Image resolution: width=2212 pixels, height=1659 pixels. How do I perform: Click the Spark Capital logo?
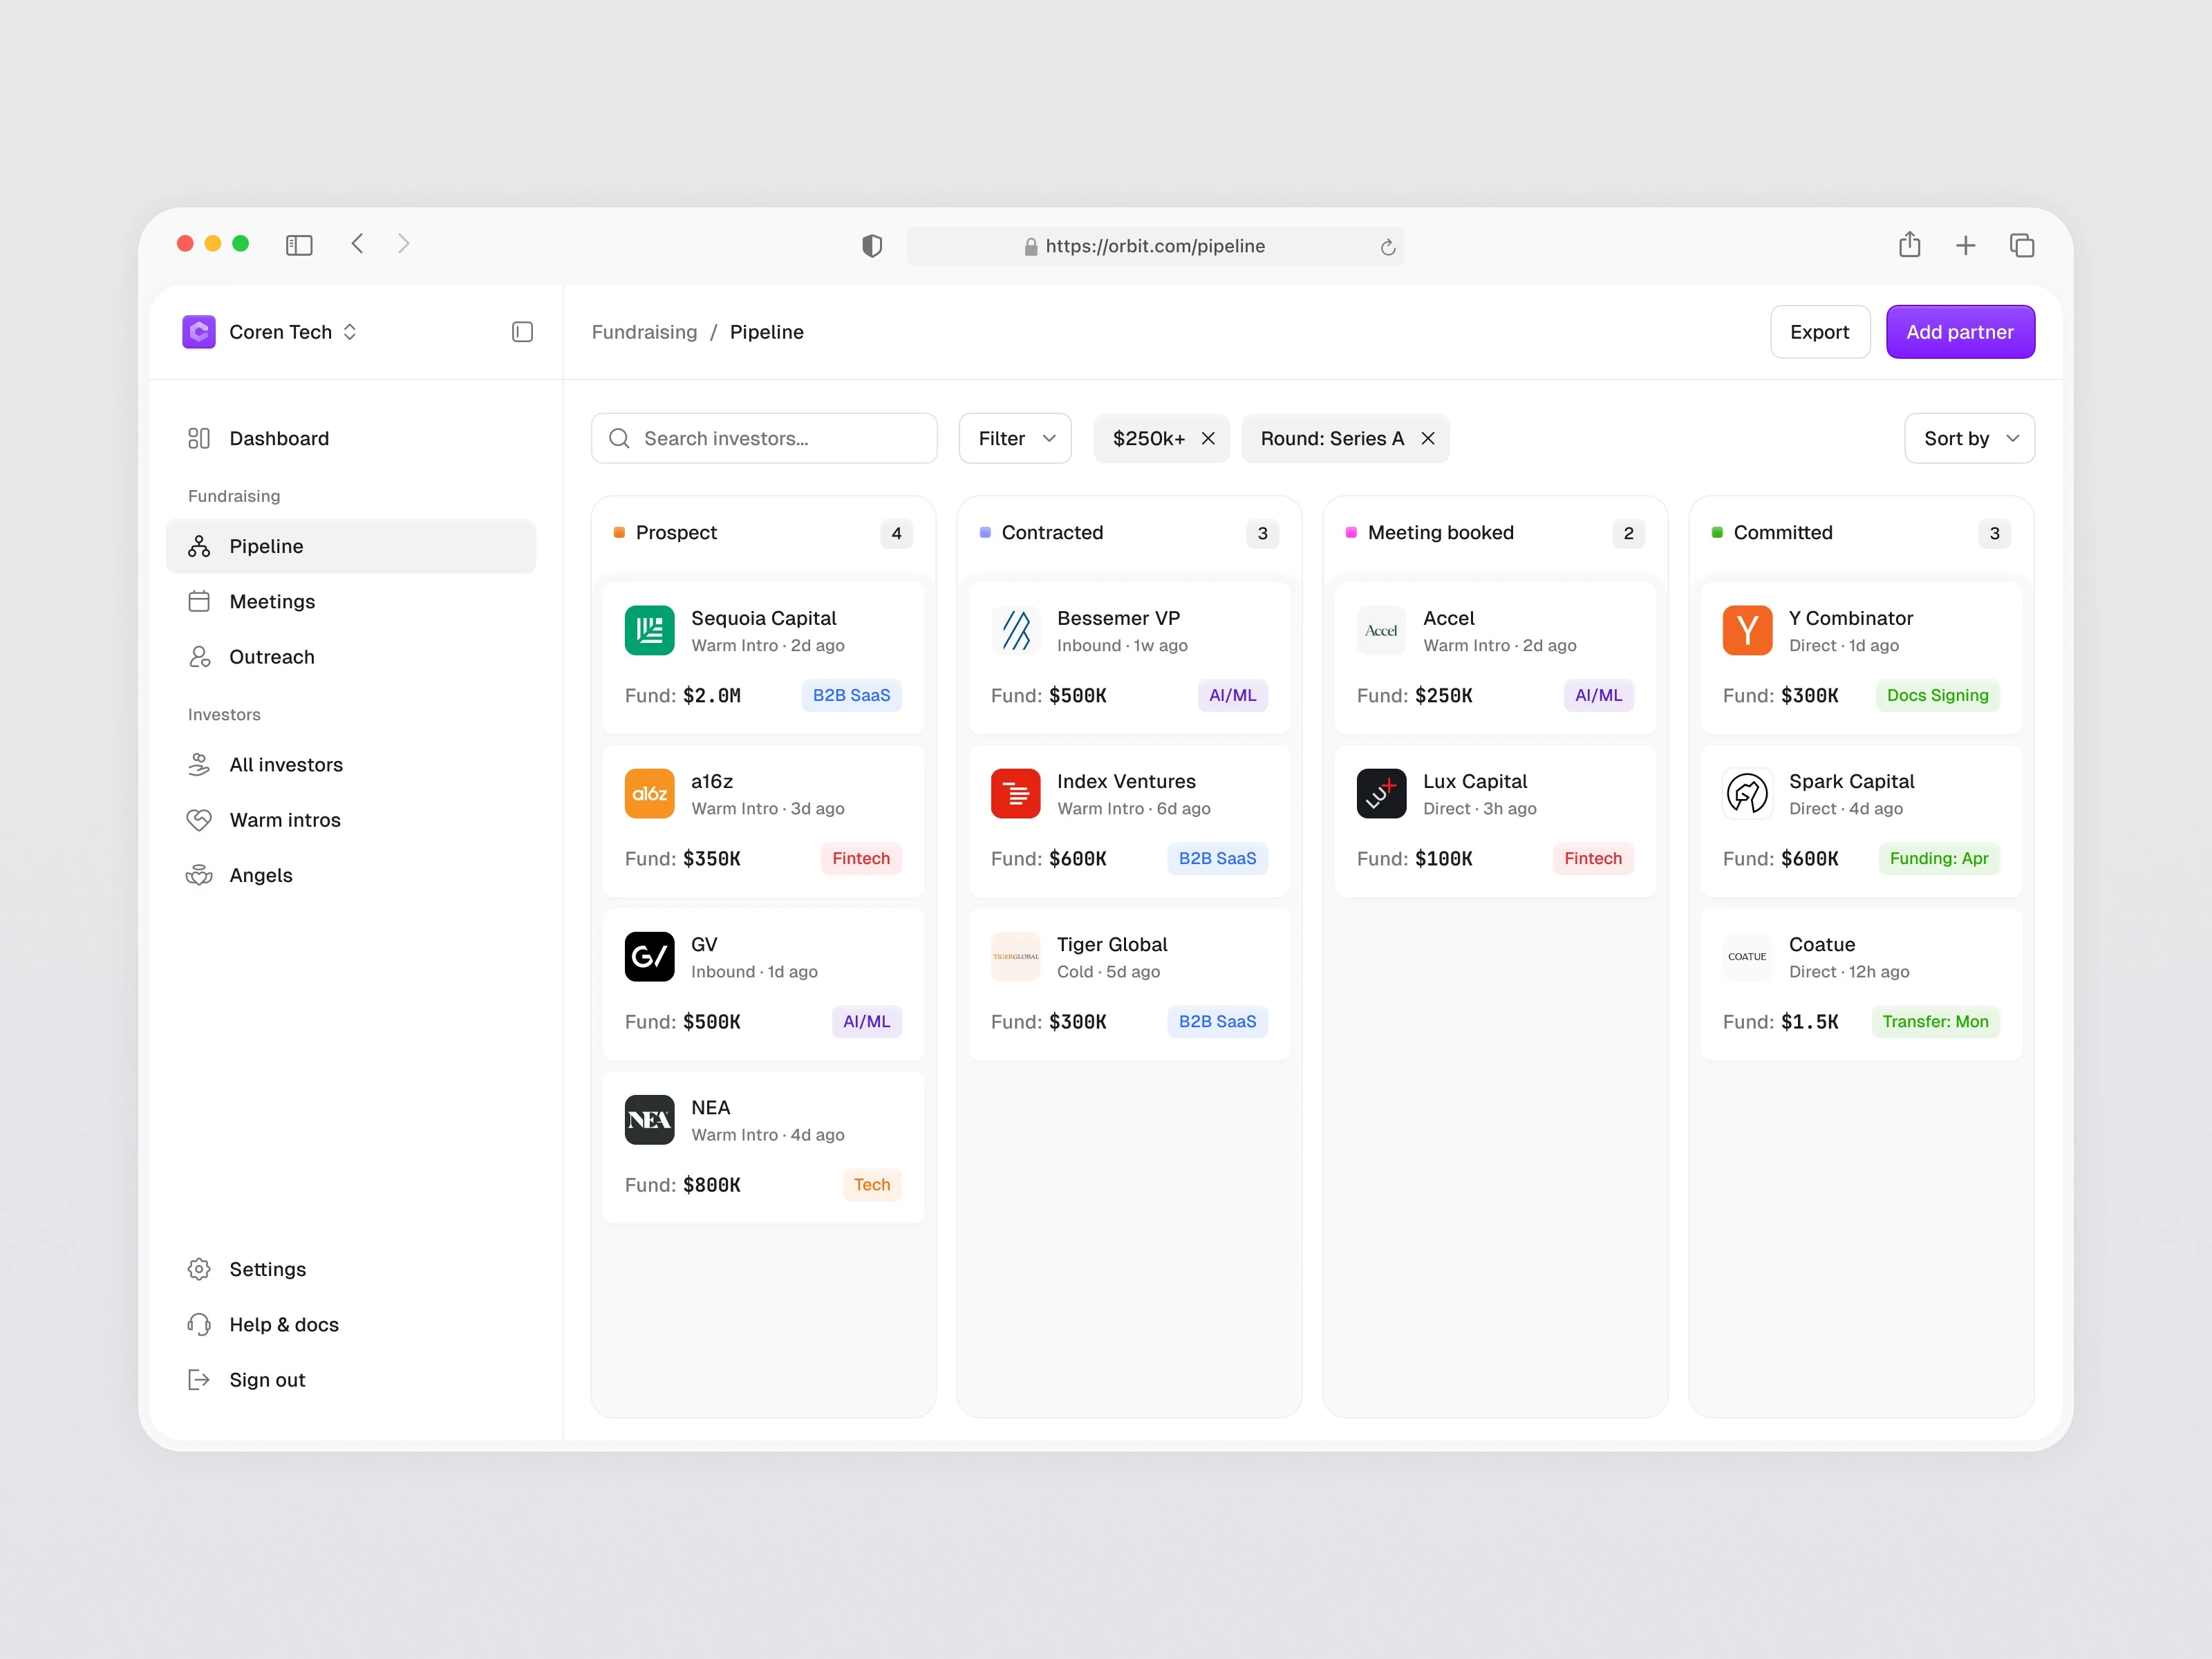[1748, 794]
